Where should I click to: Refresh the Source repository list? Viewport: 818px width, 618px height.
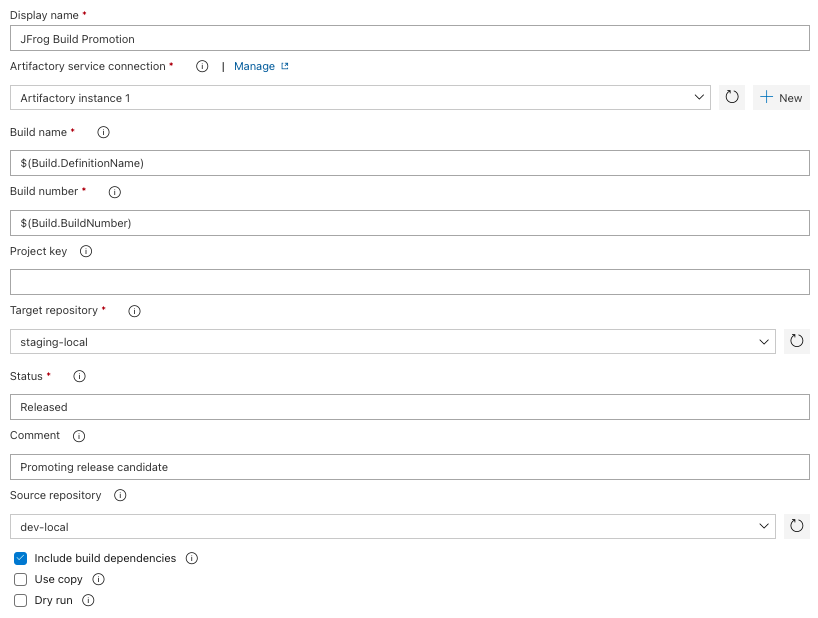click(797, 526)
